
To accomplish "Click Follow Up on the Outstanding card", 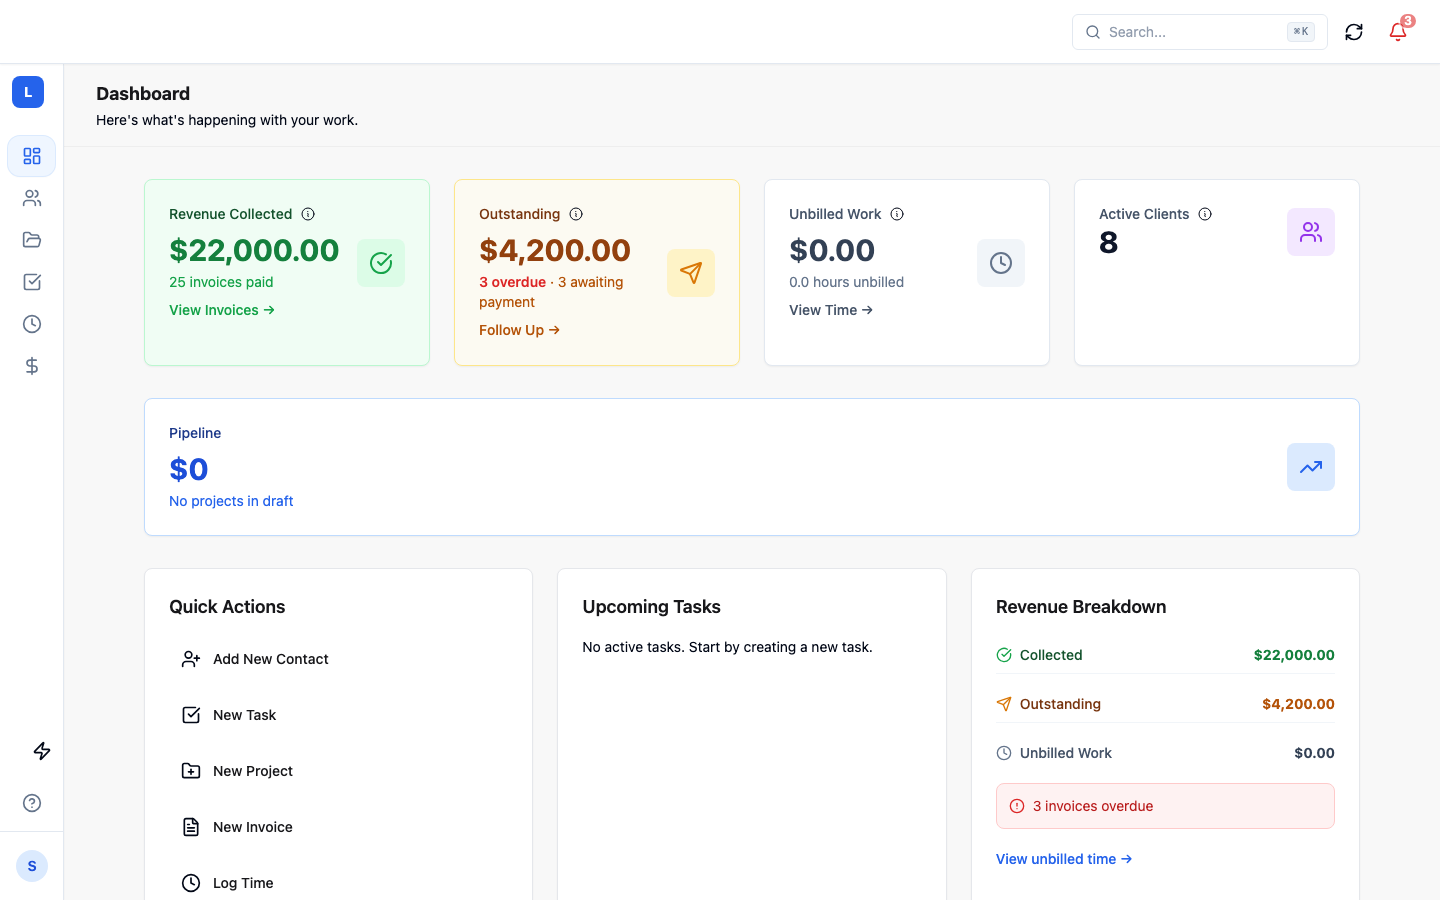I will (x=519, y=330).
